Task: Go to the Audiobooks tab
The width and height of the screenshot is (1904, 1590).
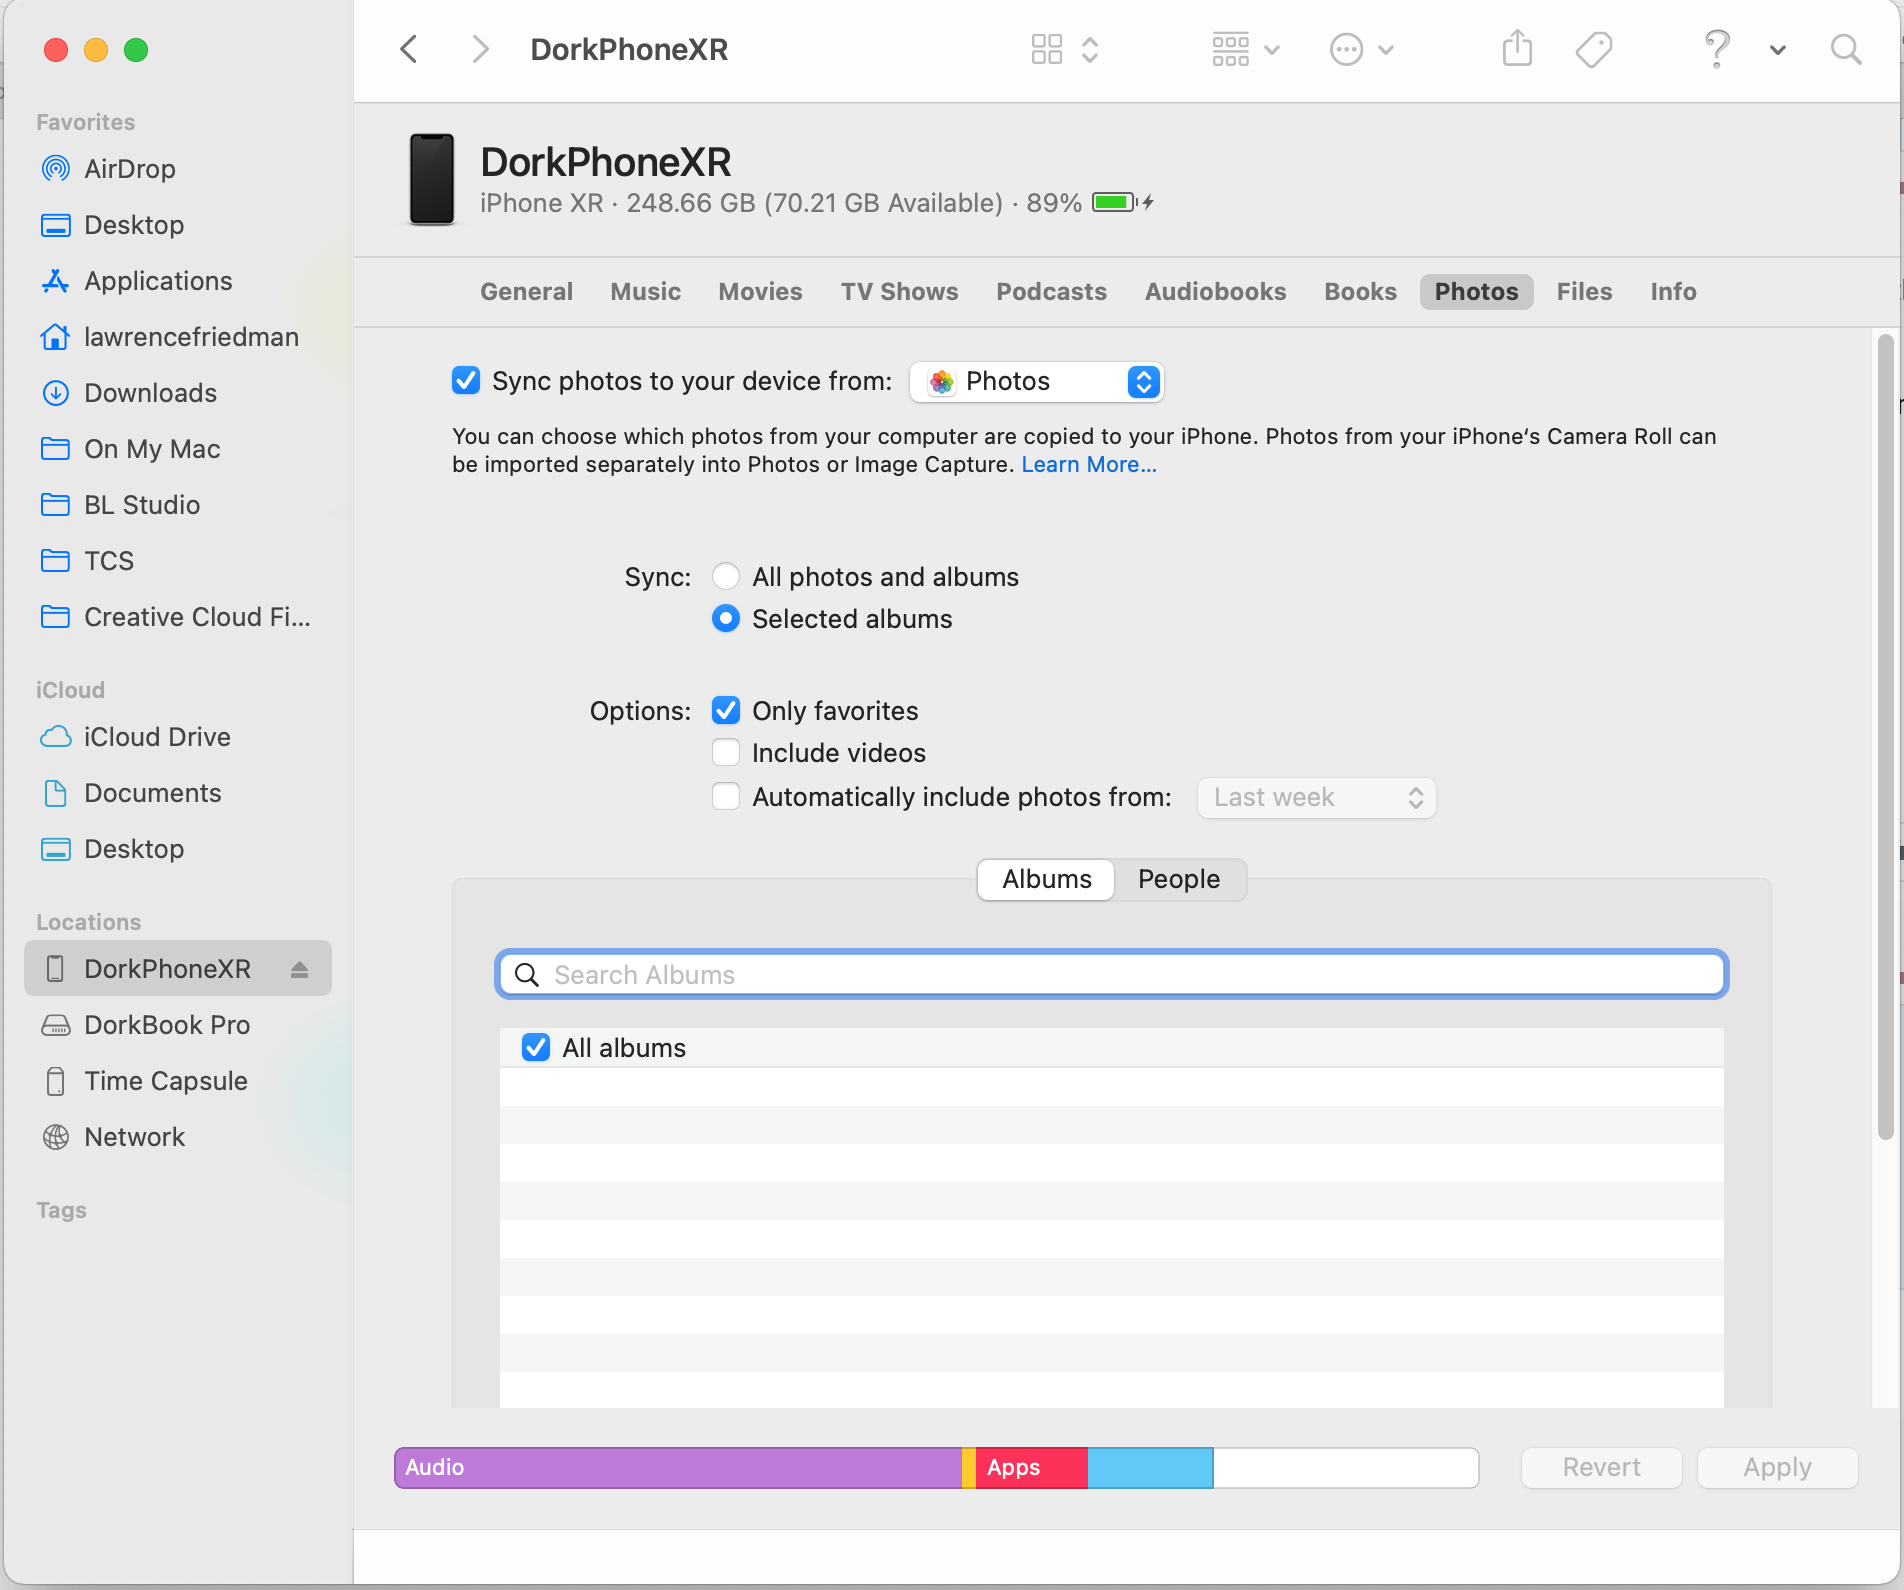Action: (1216, 292)
